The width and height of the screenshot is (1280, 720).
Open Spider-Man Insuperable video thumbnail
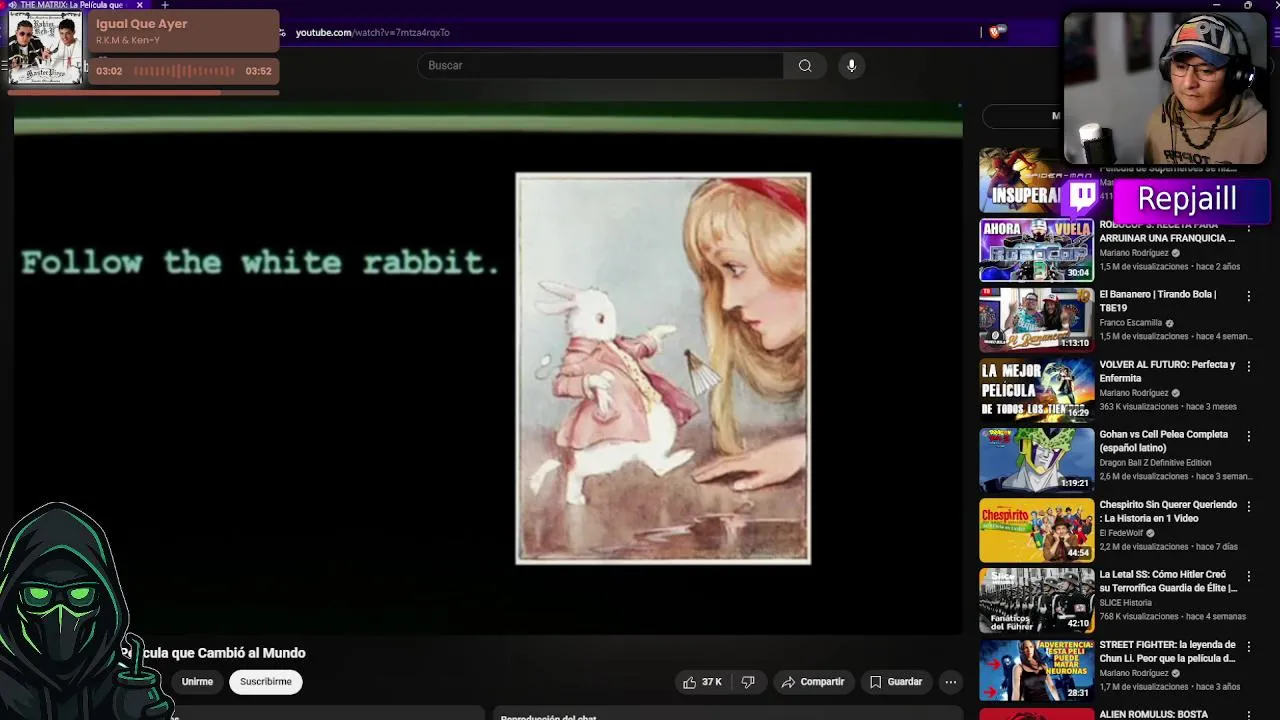[1020, 180]
